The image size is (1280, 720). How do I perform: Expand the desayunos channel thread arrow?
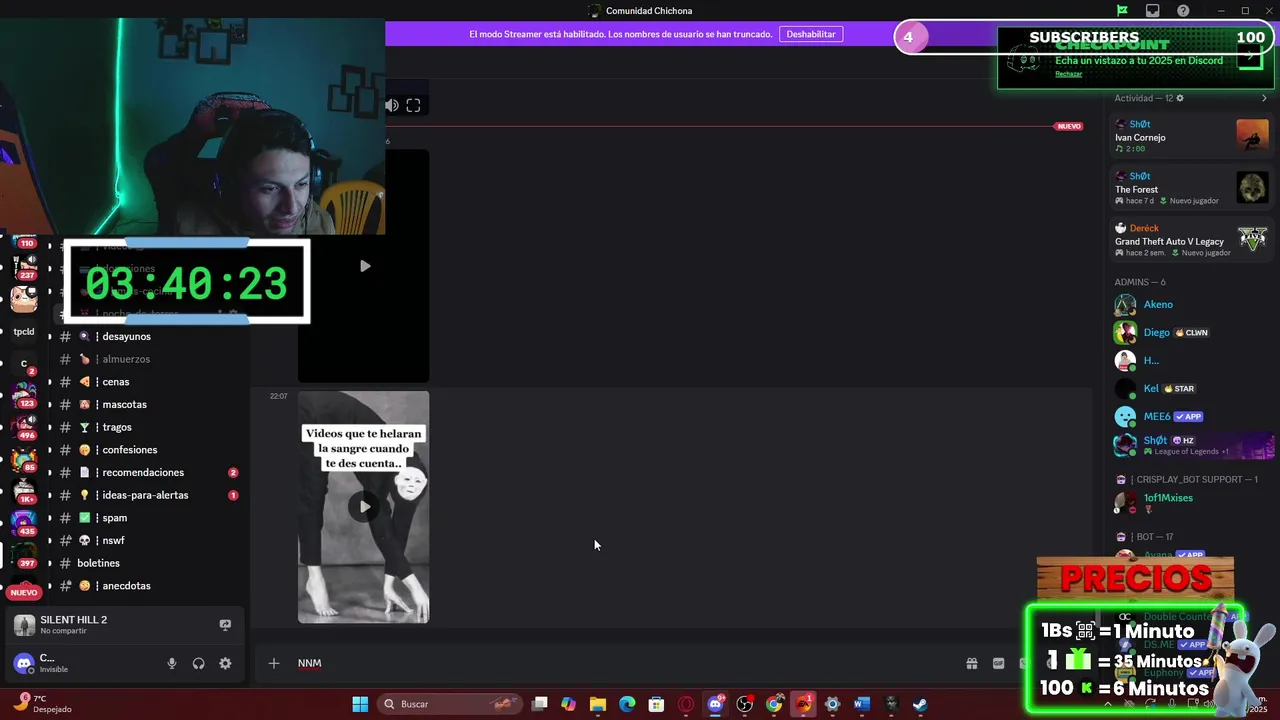point(50,337)
